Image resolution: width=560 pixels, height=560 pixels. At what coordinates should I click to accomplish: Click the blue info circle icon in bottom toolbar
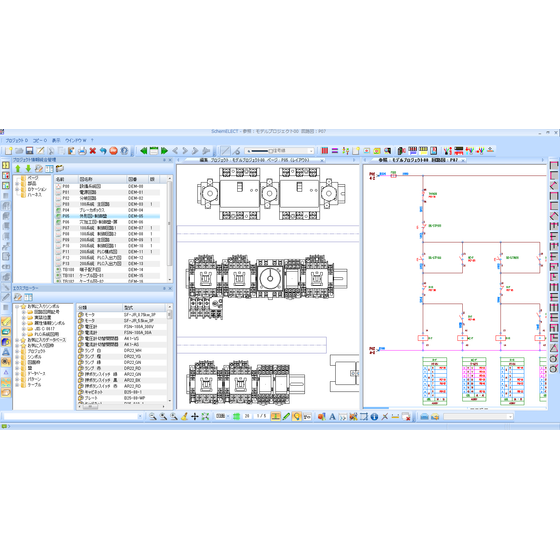[x=374, y=416]
